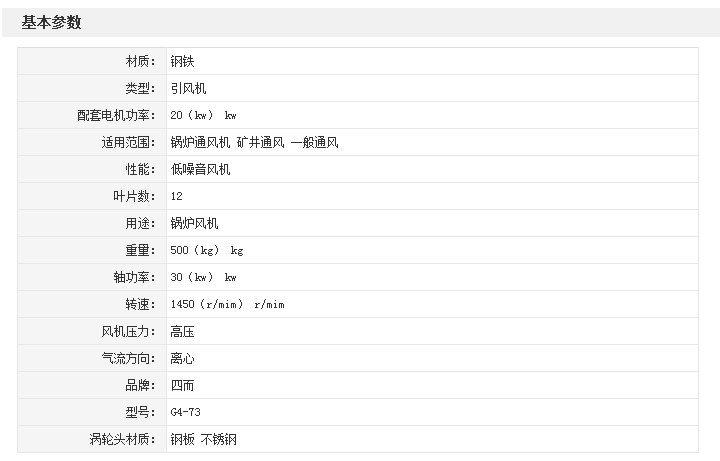The image size is (720, 461).
Task: Click the 类型 value 引风机
Action: tap(188, 89)
